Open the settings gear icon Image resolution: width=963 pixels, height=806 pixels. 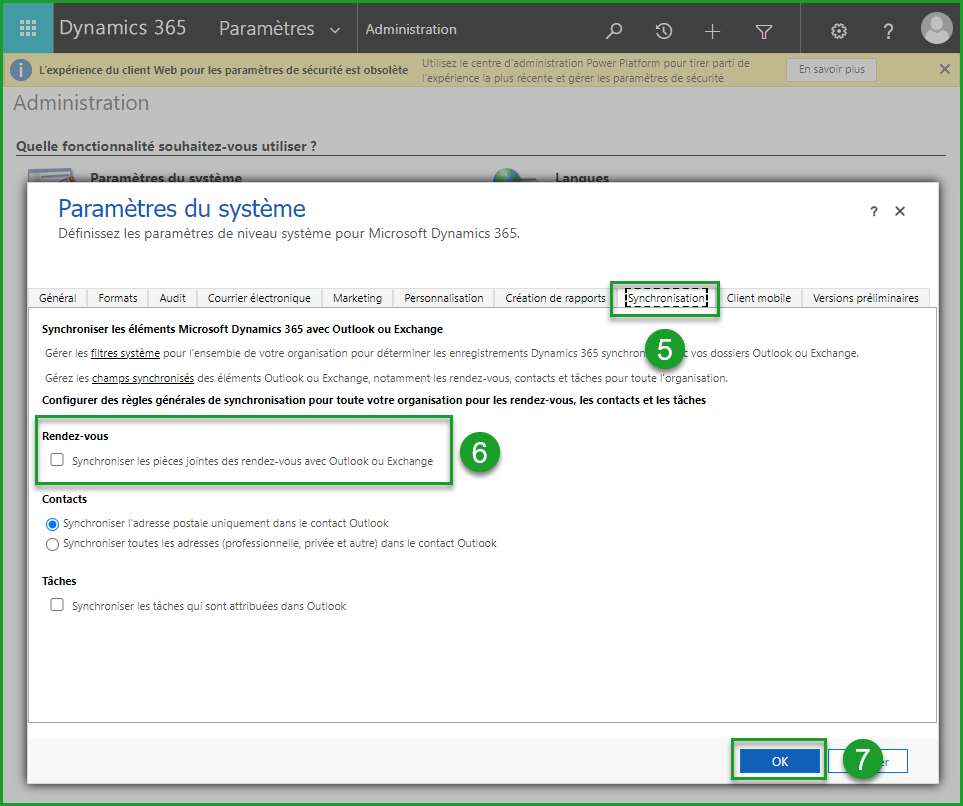839,31
